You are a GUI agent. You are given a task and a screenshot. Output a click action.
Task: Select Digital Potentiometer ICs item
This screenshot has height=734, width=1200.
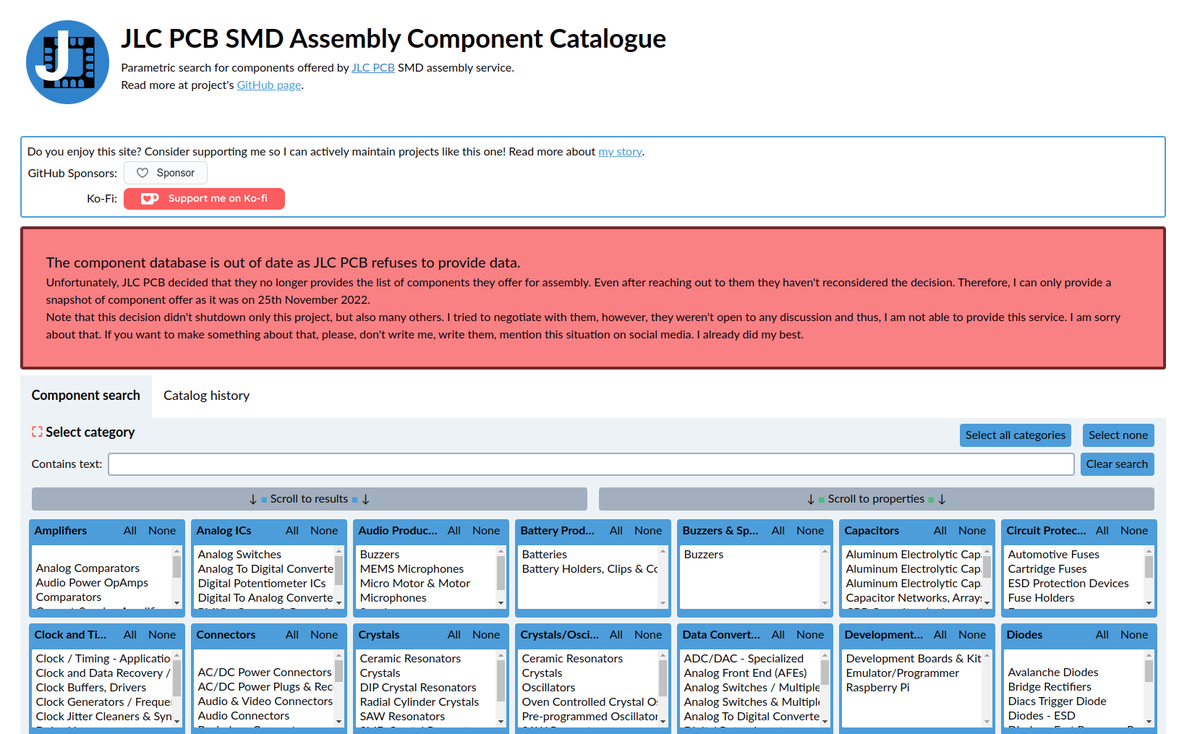[262, 583]
